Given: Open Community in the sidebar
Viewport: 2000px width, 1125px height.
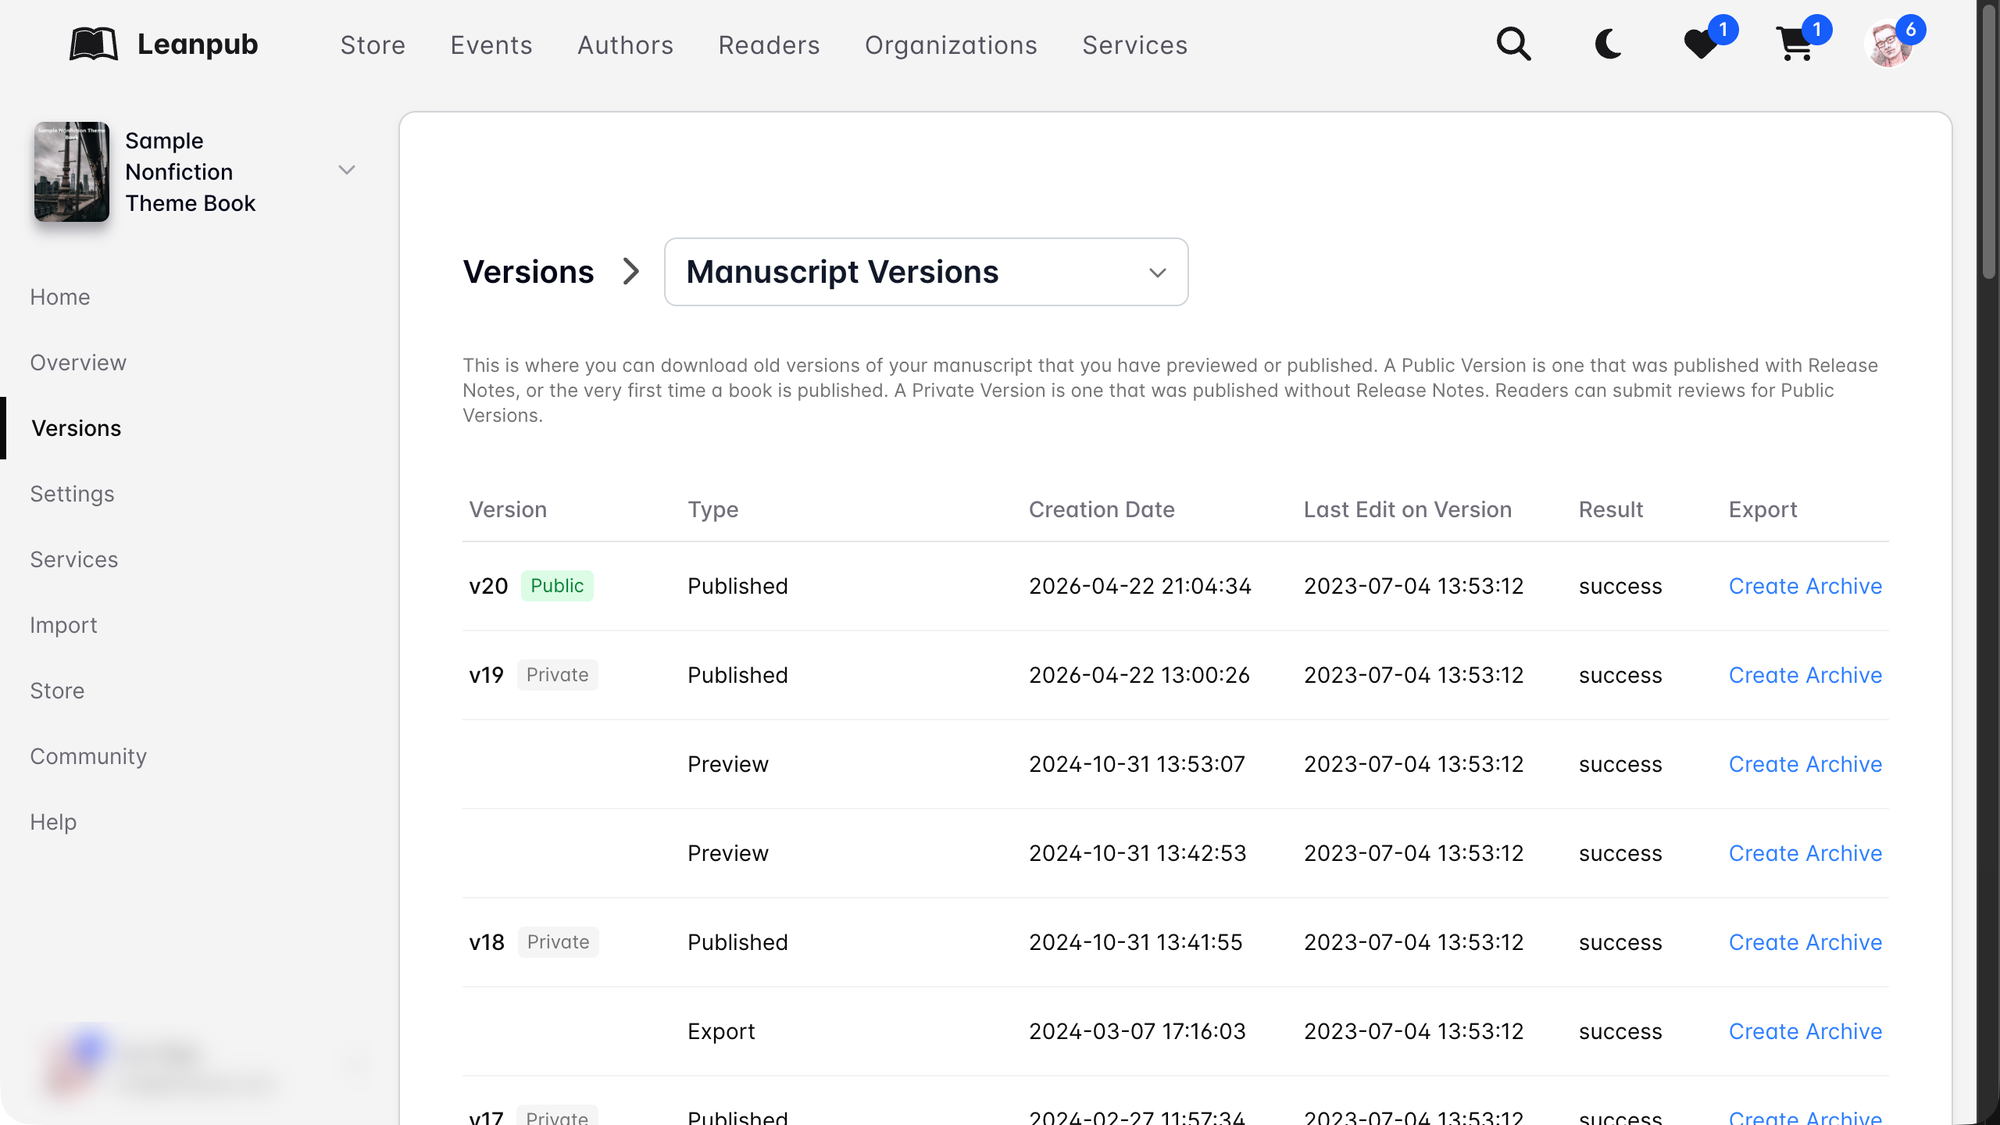Looking at the screenshot, I should coord(88,756).
